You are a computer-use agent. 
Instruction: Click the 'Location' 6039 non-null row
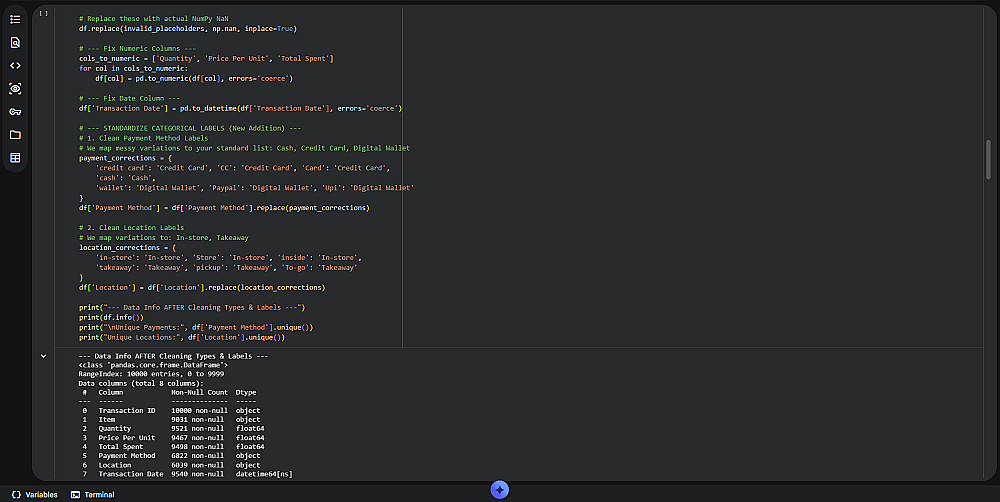coord(171,465)
